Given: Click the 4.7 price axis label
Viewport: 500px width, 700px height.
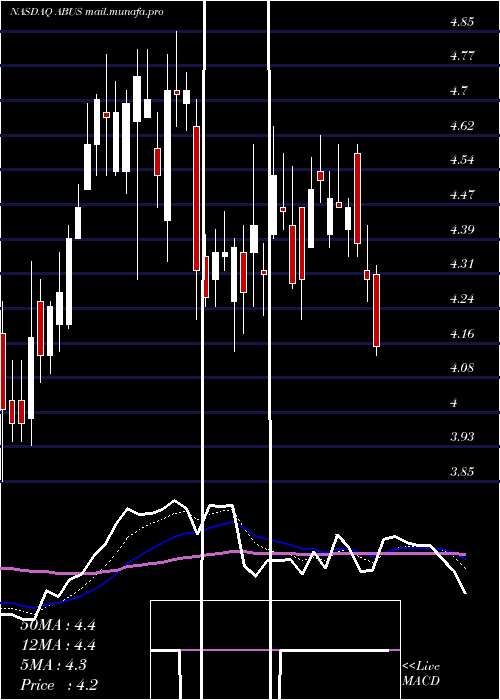Looking at the screenshot, I should pos(459,91).
